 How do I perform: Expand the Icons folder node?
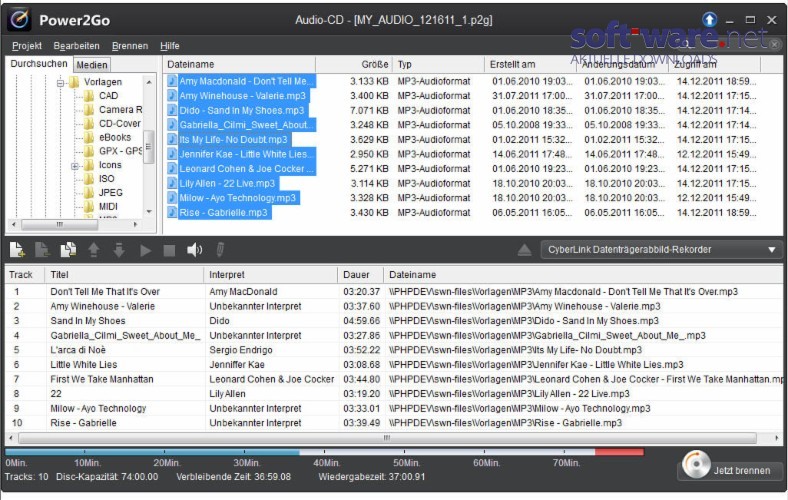[75, 165]
